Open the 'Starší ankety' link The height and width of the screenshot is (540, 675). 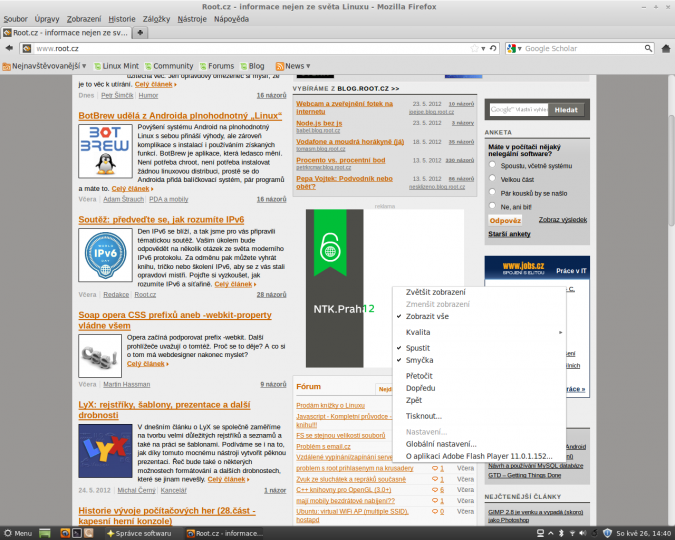pyautogui.click(x=509, y=234)
